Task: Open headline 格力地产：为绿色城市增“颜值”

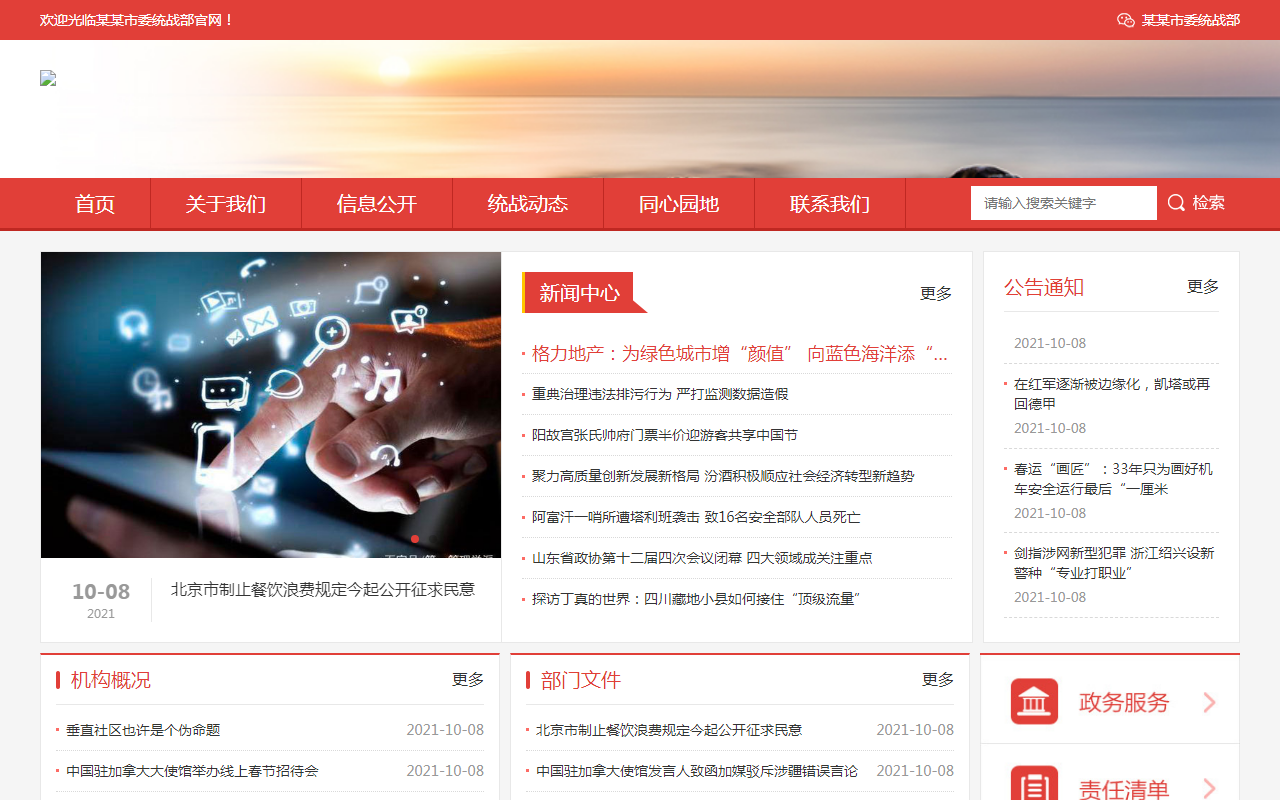Action: point(740,354)
